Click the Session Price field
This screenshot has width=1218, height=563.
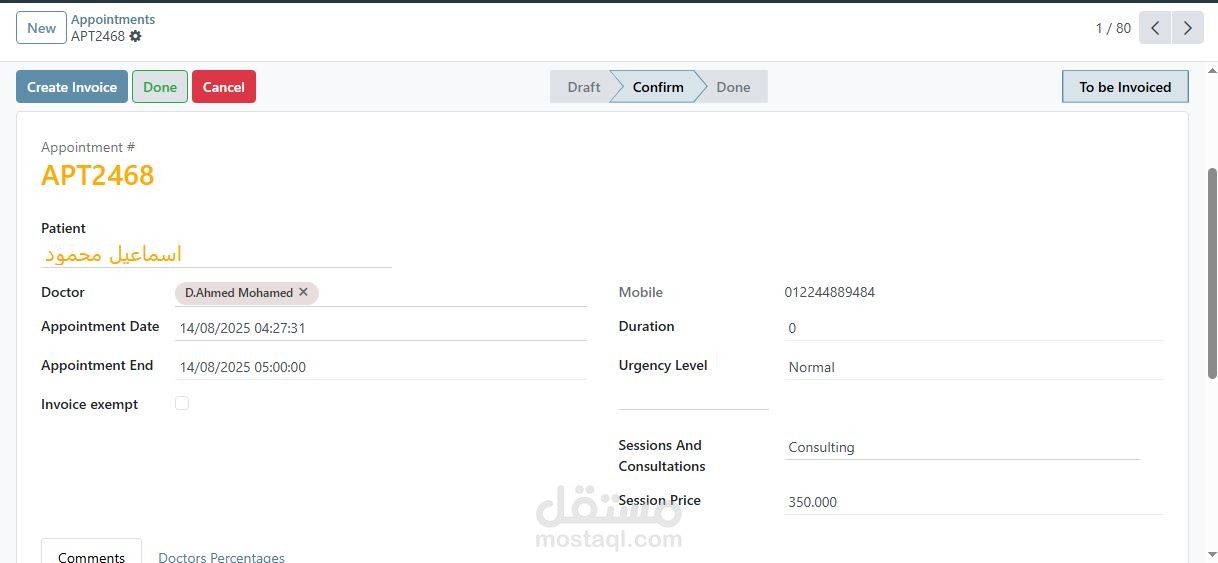click(975, 502)
